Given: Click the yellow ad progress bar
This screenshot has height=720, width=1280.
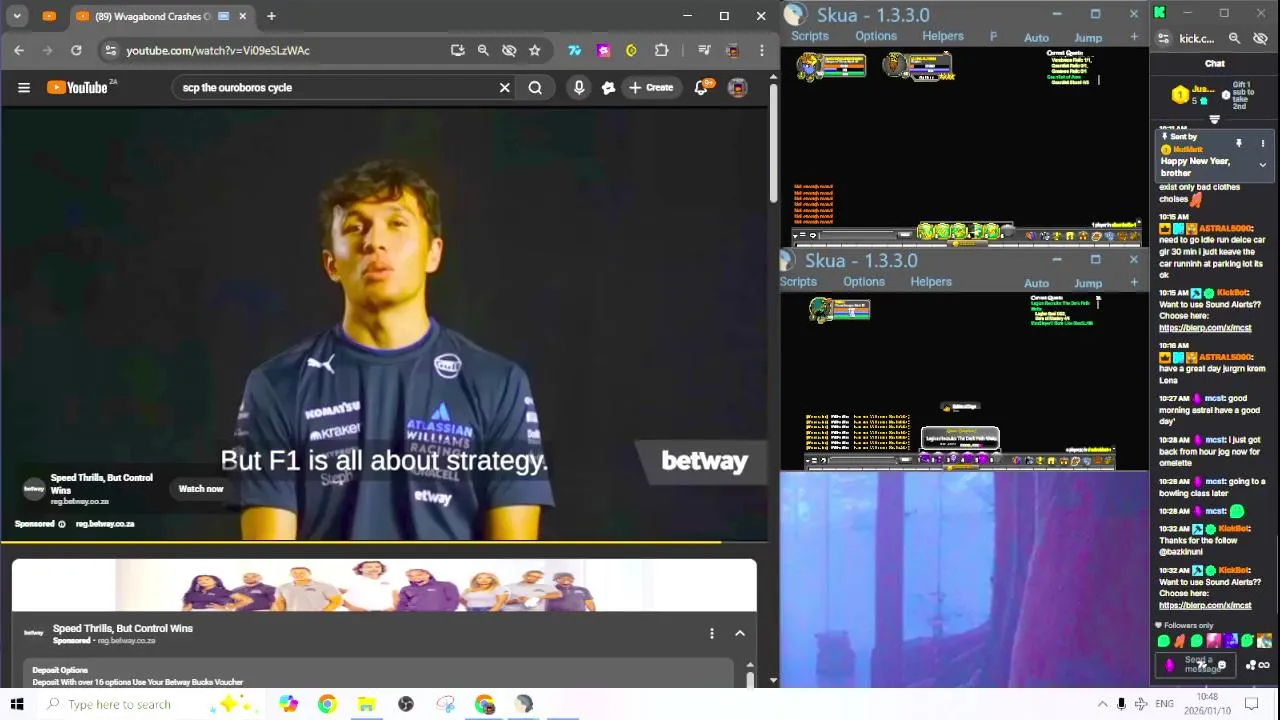Looking at the screenshot, I should coord(360,543).
